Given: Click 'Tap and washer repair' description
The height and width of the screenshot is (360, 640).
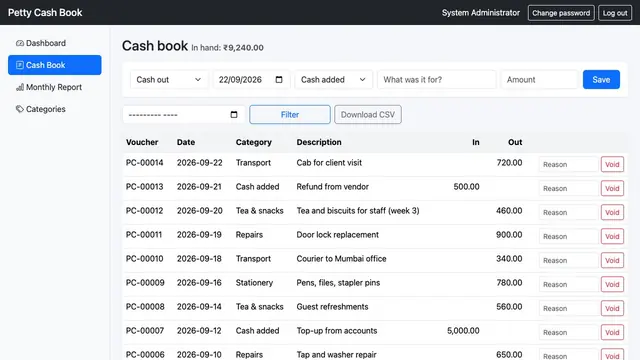Looking at the screenshot, I should pos(336,355).
